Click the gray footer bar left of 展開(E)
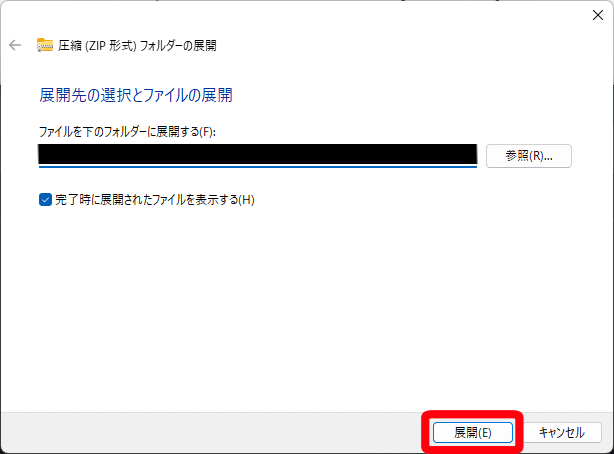Screen dimensions: 614x454 pos(211,432)
